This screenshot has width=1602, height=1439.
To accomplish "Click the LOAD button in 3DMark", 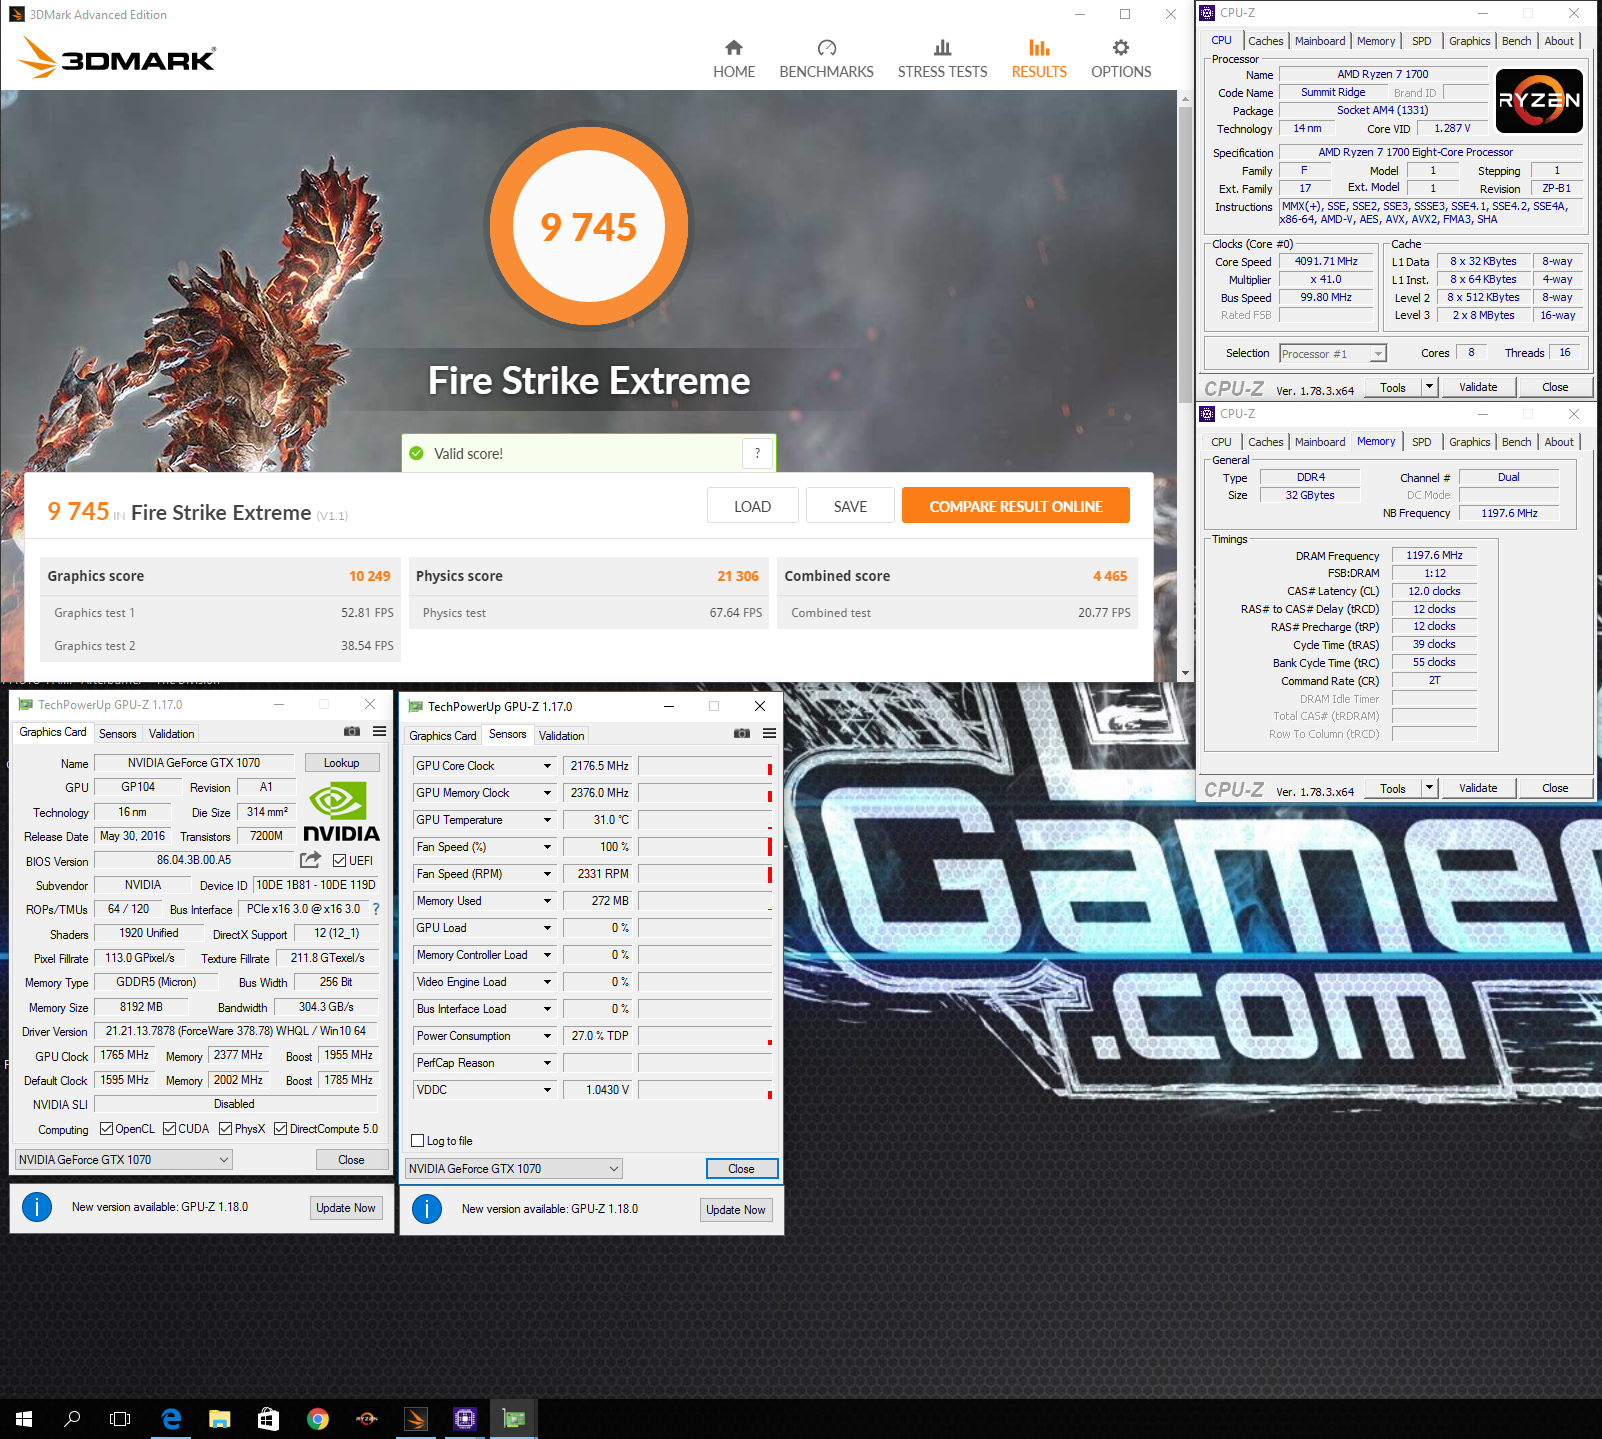I will (x=752, y=505).
